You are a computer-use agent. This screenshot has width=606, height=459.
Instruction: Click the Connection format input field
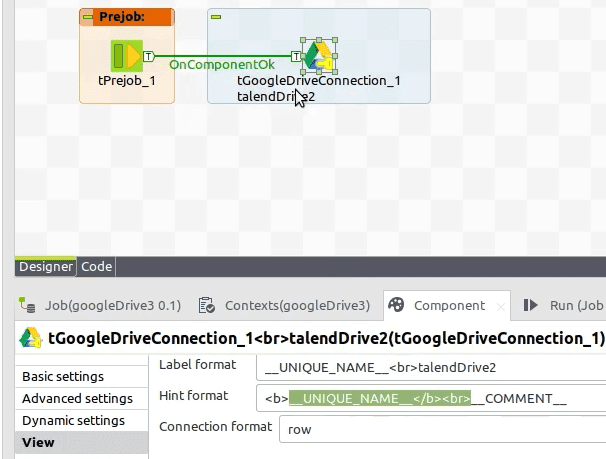(443, 429)
